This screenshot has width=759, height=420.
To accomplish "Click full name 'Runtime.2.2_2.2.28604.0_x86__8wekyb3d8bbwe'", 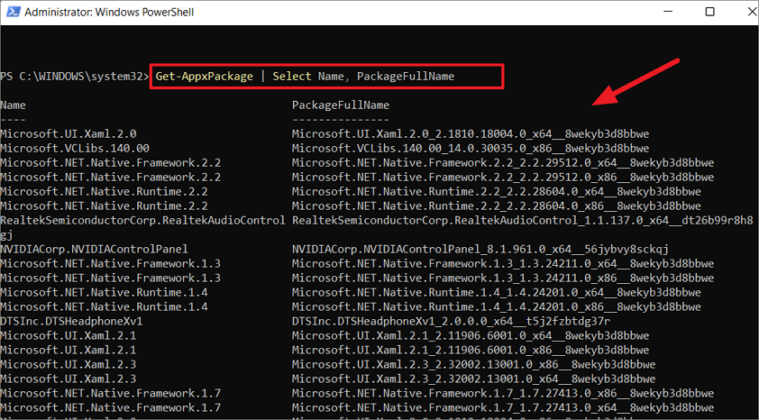I will coord(497,206).
